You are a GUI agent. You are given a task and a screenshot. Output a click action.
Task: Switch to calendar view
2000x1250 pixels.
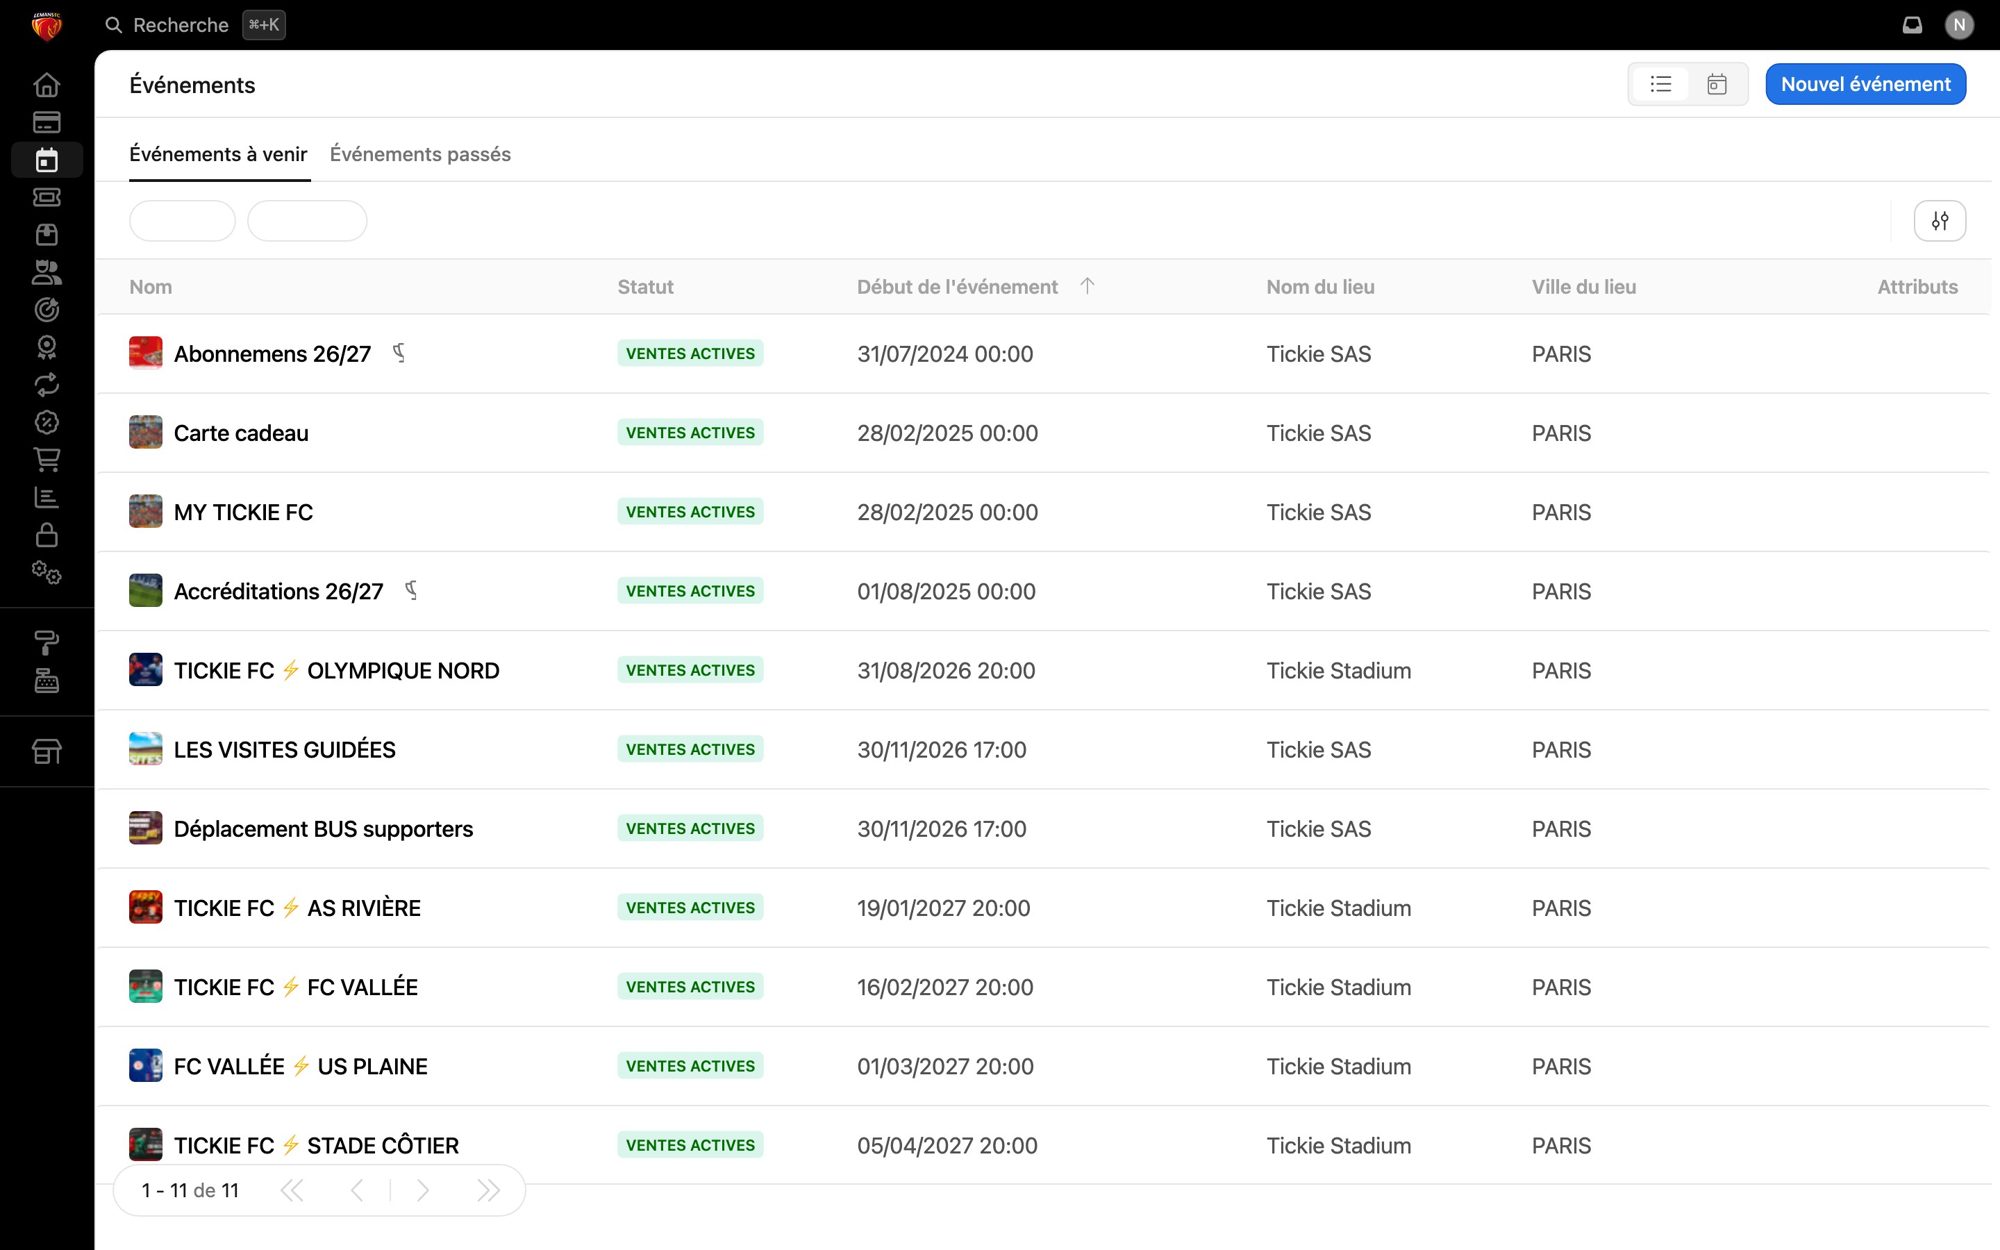[1717, 84]
